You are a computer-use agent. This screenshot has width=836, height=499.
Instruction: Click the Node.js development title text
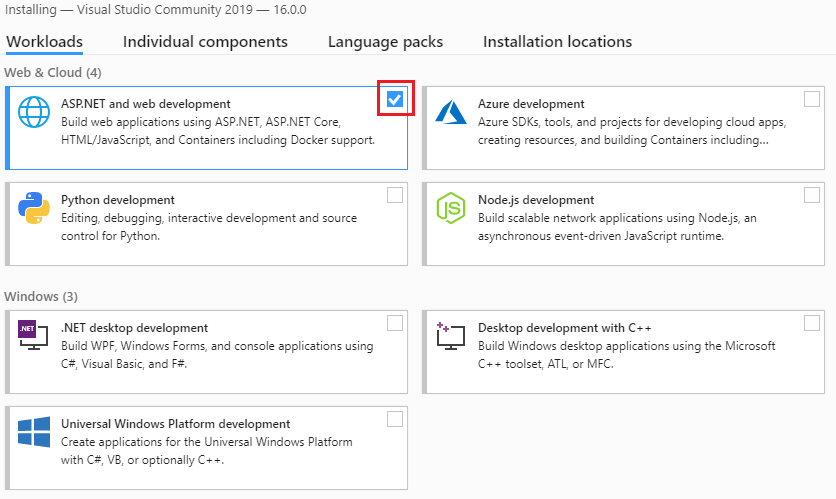(536, 200)
